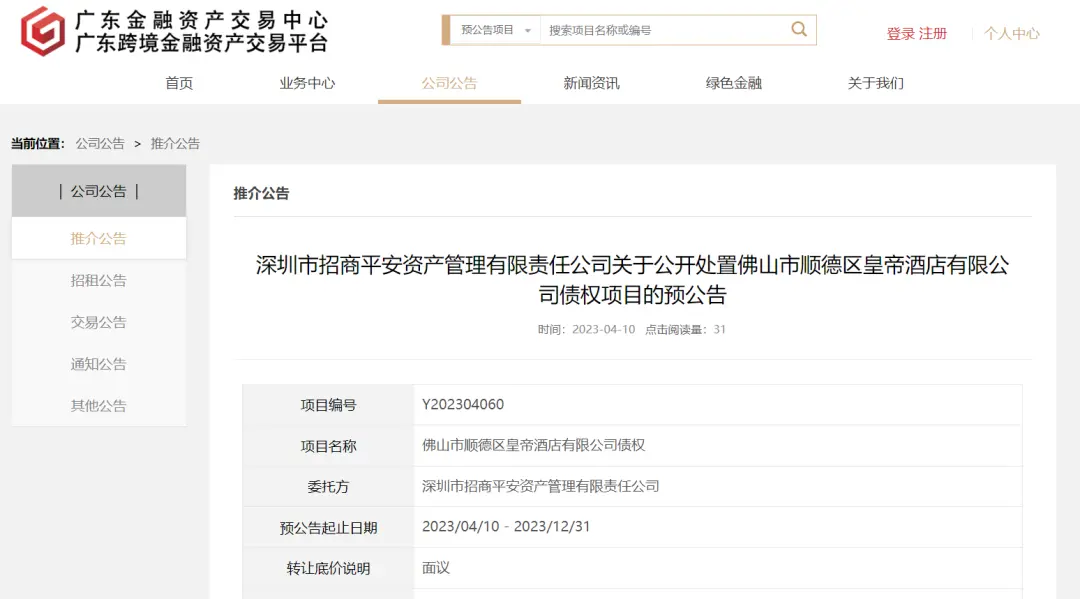Click project number Y202304060
1080x599 pixels.
(x=463, y=404)
